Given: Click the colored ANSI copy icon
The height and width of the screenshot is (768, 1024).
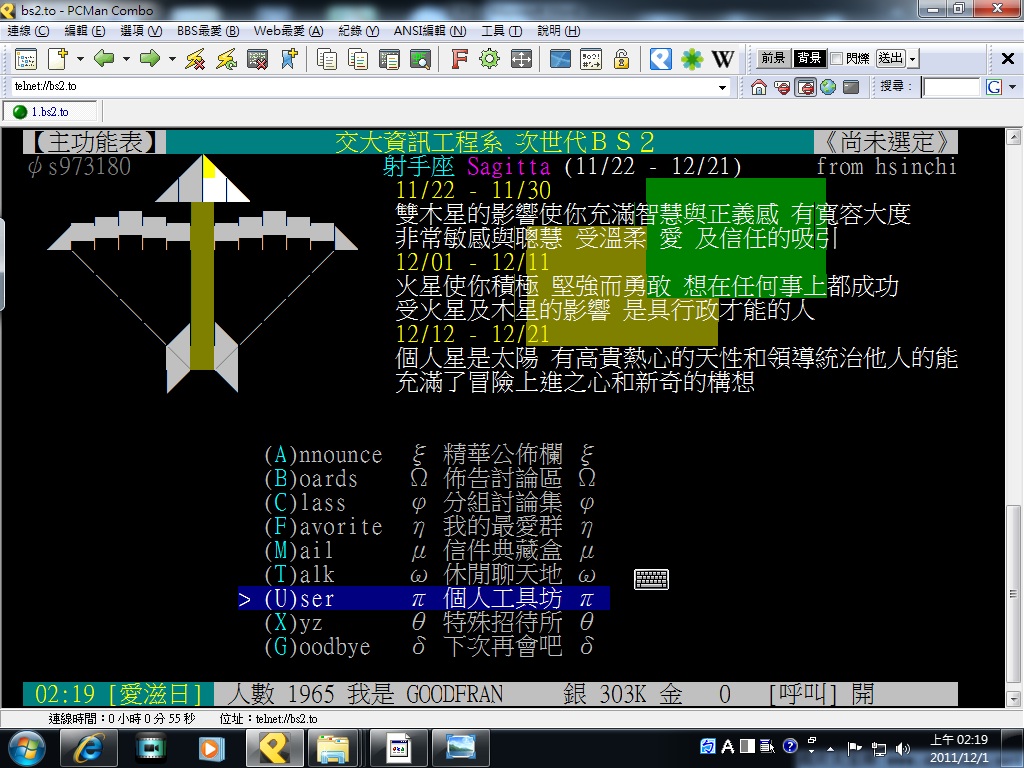Looking at the screenshot, I should [358, 59].
